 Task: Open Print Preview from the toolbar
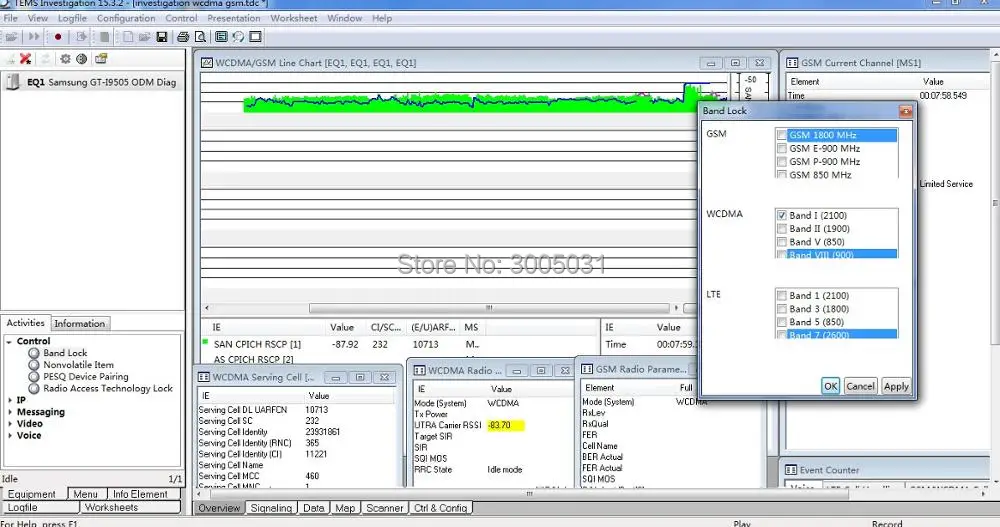pyautogui.click(x=200, y=37)
